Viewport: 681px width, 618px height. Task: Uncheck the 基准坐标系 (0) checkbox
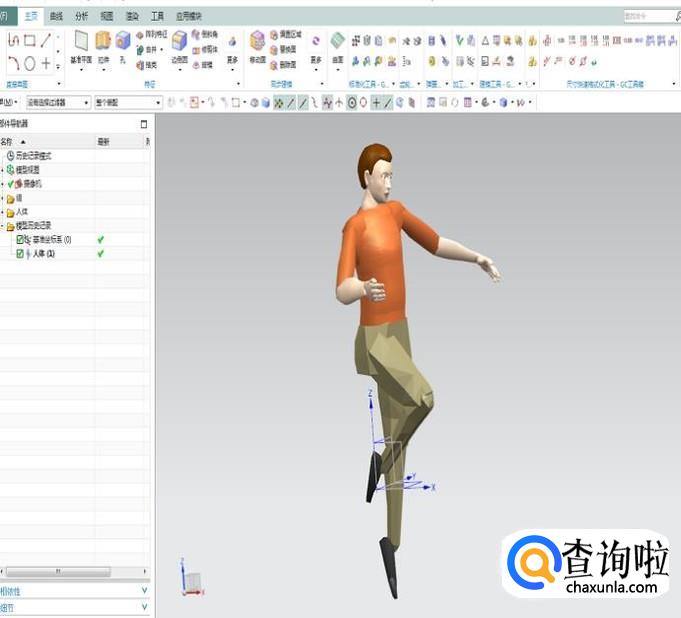pos(20,240)
